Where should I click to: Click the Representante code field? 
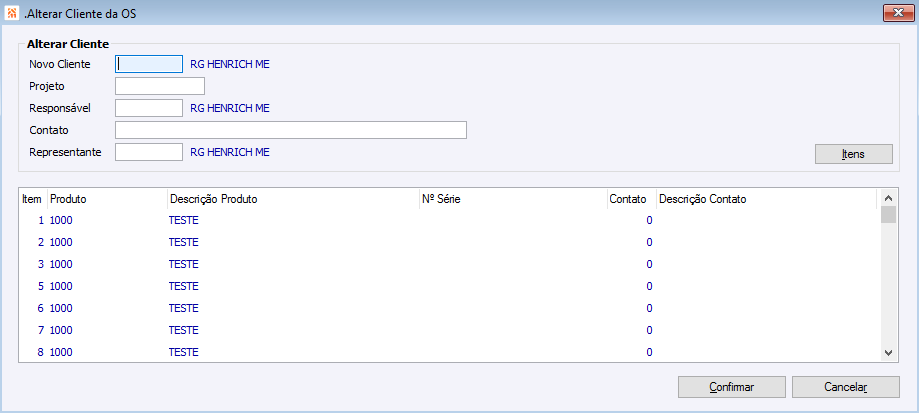coord(149,152)
